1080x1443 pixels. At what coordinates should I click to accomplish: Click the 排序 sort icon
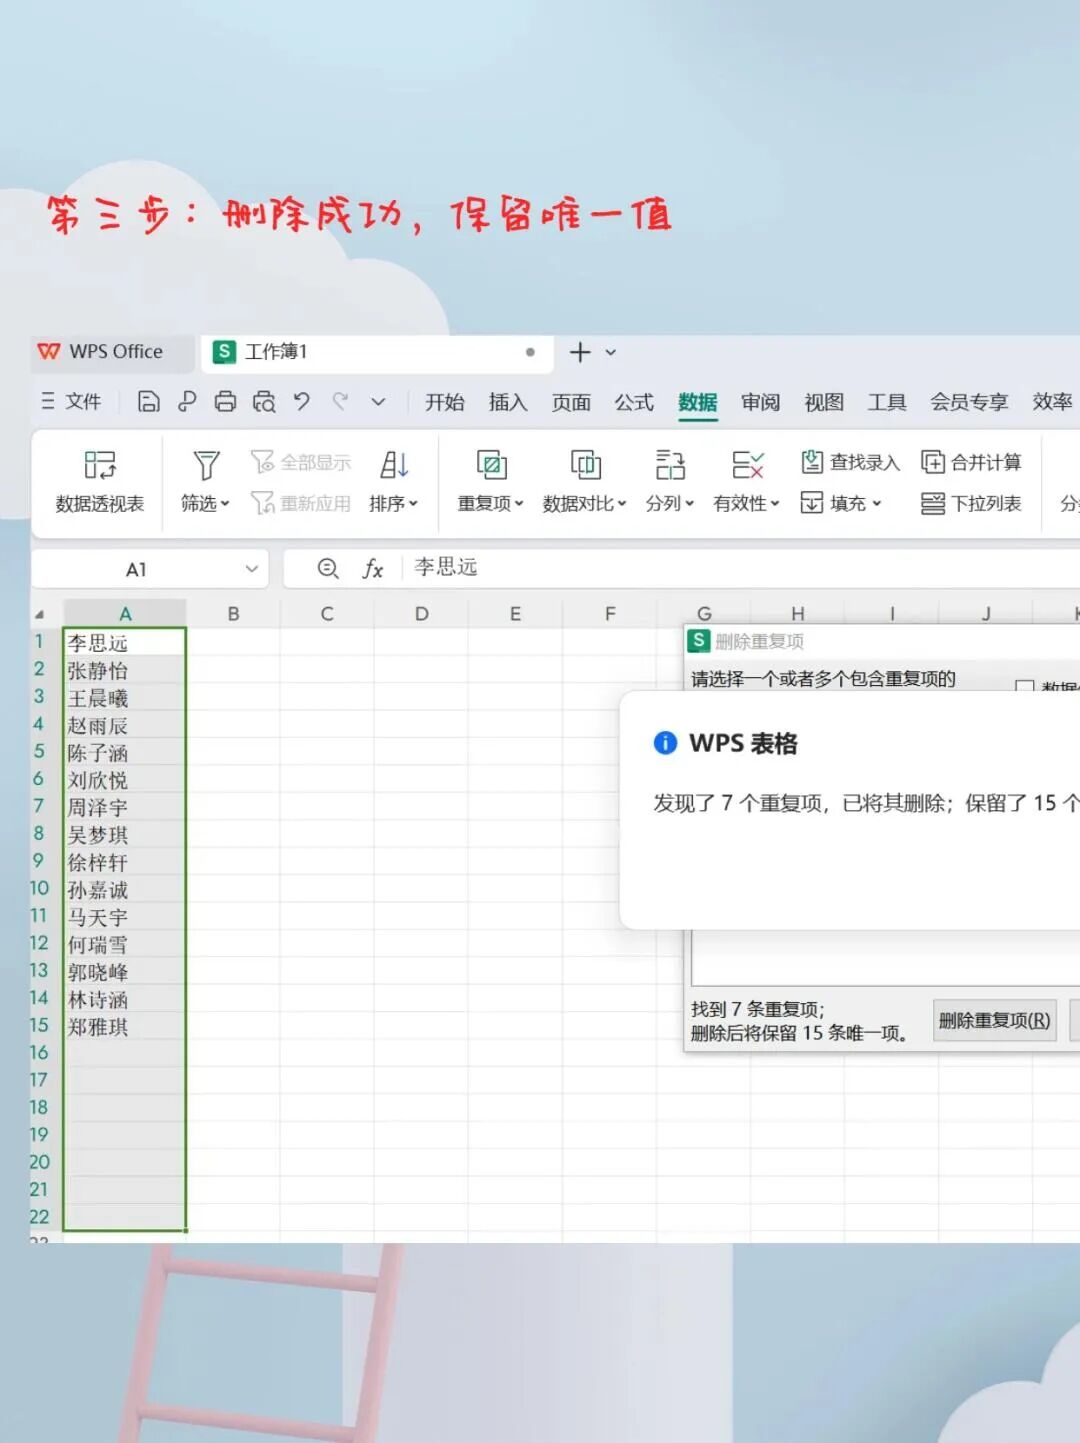(394, 465)
